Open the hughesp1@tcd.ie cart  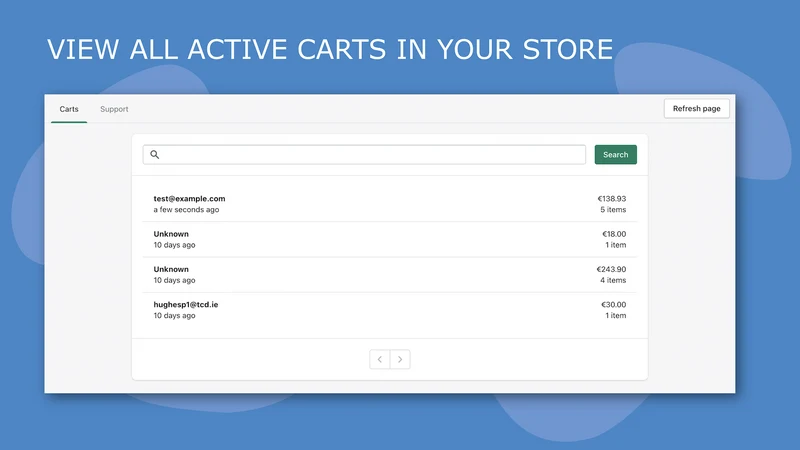390,310
